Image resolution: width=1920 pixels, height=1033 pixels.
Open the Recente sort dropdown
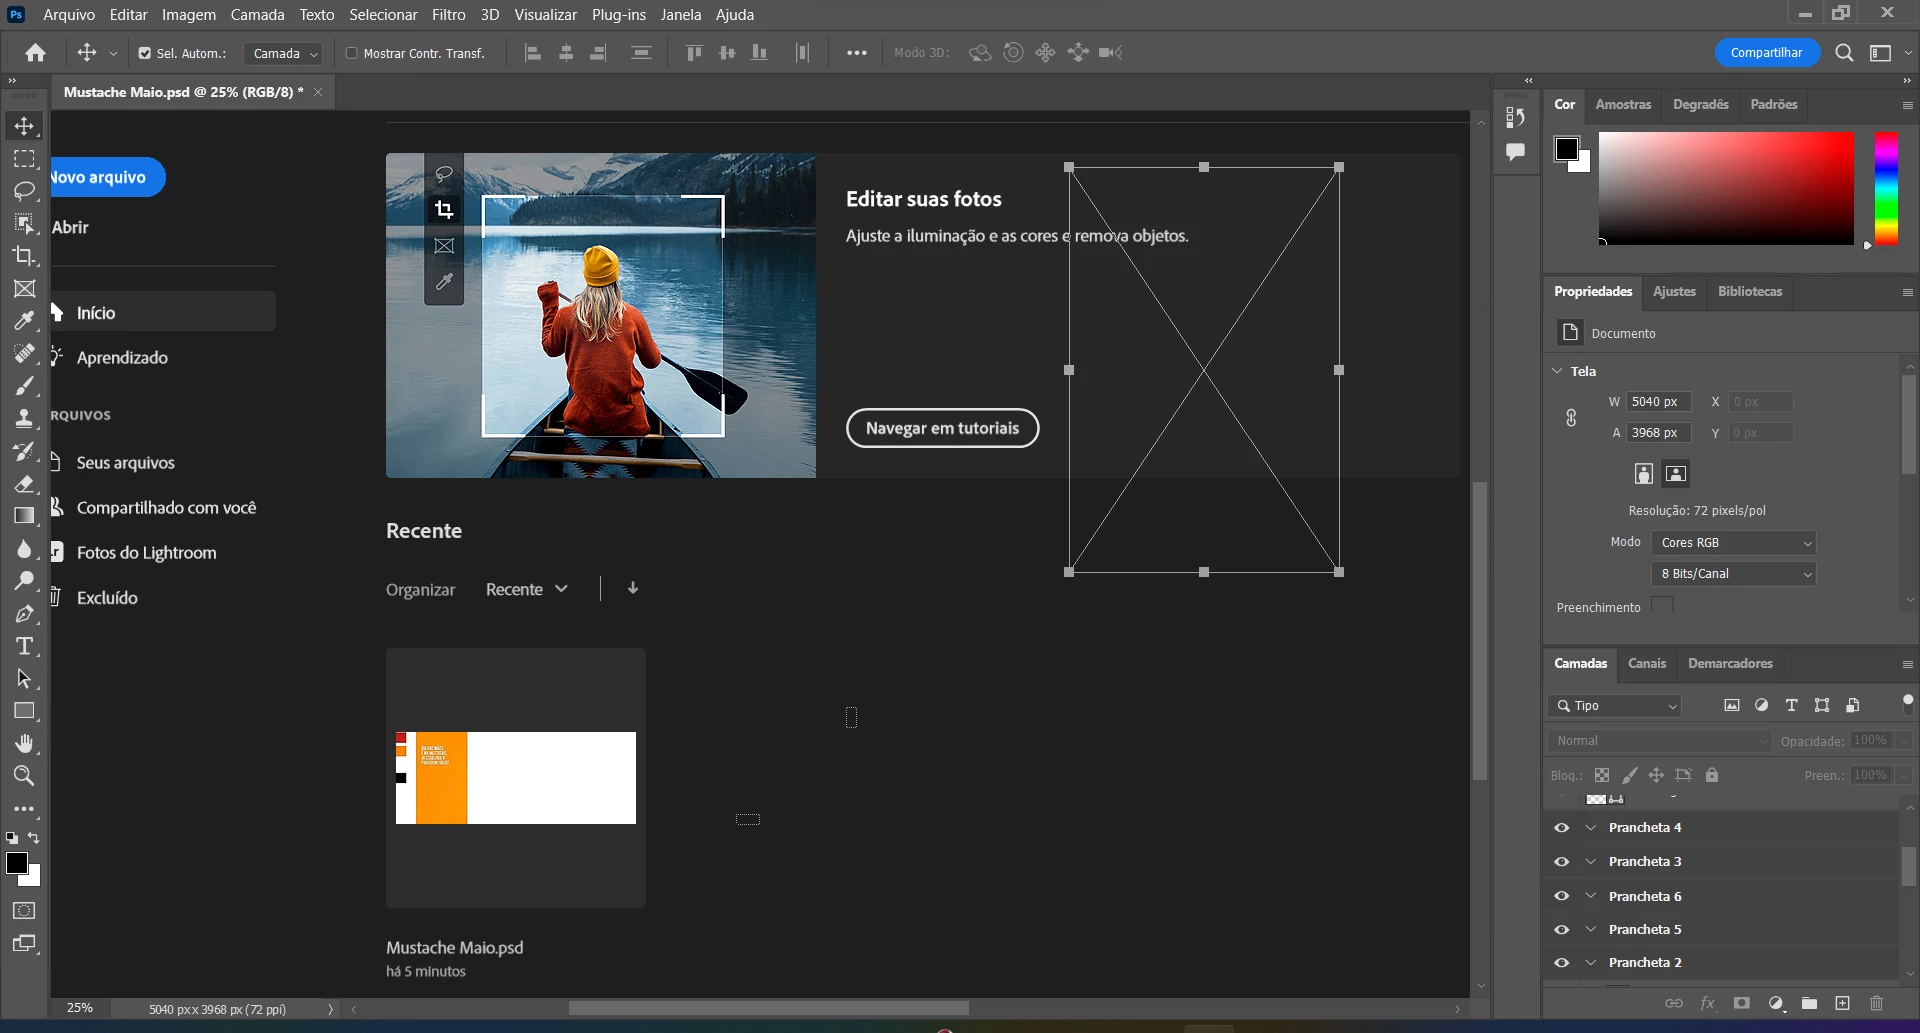(527, 590)
